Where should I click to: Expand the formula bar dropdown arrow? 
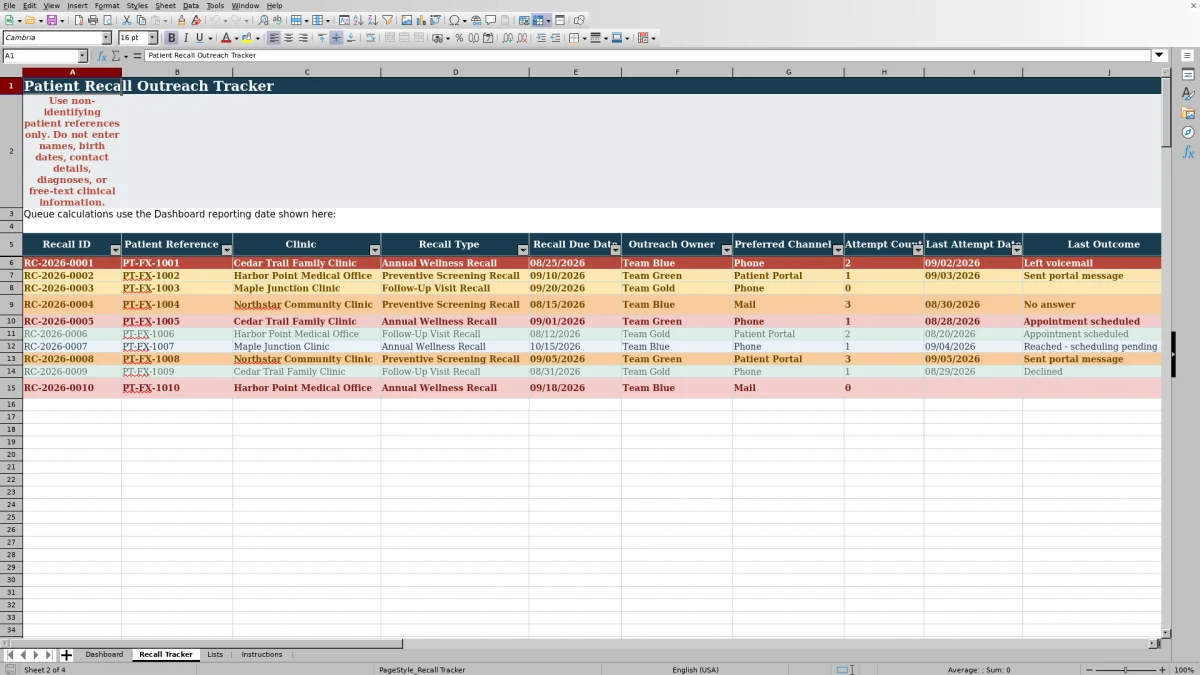(x=1159, y=56)
